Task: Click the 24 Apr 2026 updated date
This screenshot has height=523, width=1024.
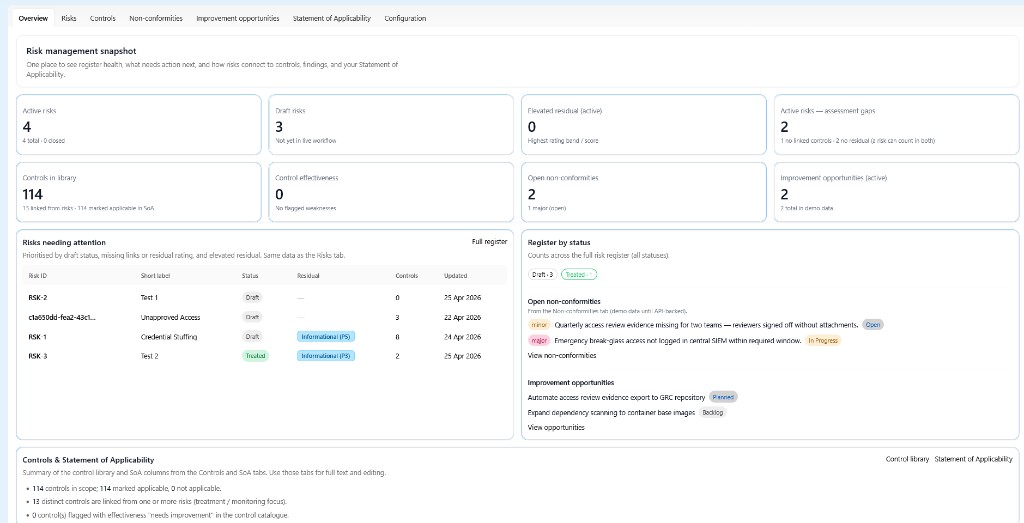Action: (x=462, y=337)
